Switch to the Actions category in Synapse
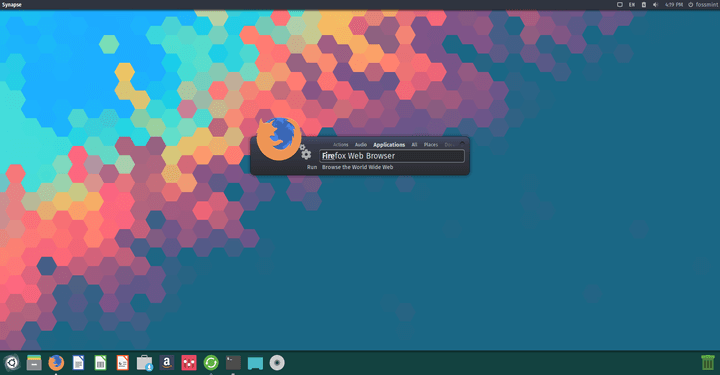 [341, 145]
